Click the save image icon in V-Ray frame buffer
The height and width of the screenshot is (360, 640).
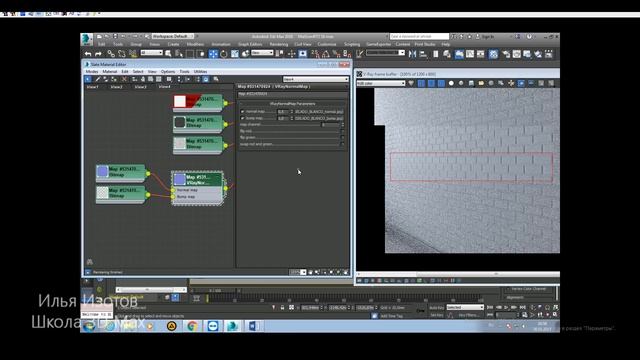pos(471,83)
